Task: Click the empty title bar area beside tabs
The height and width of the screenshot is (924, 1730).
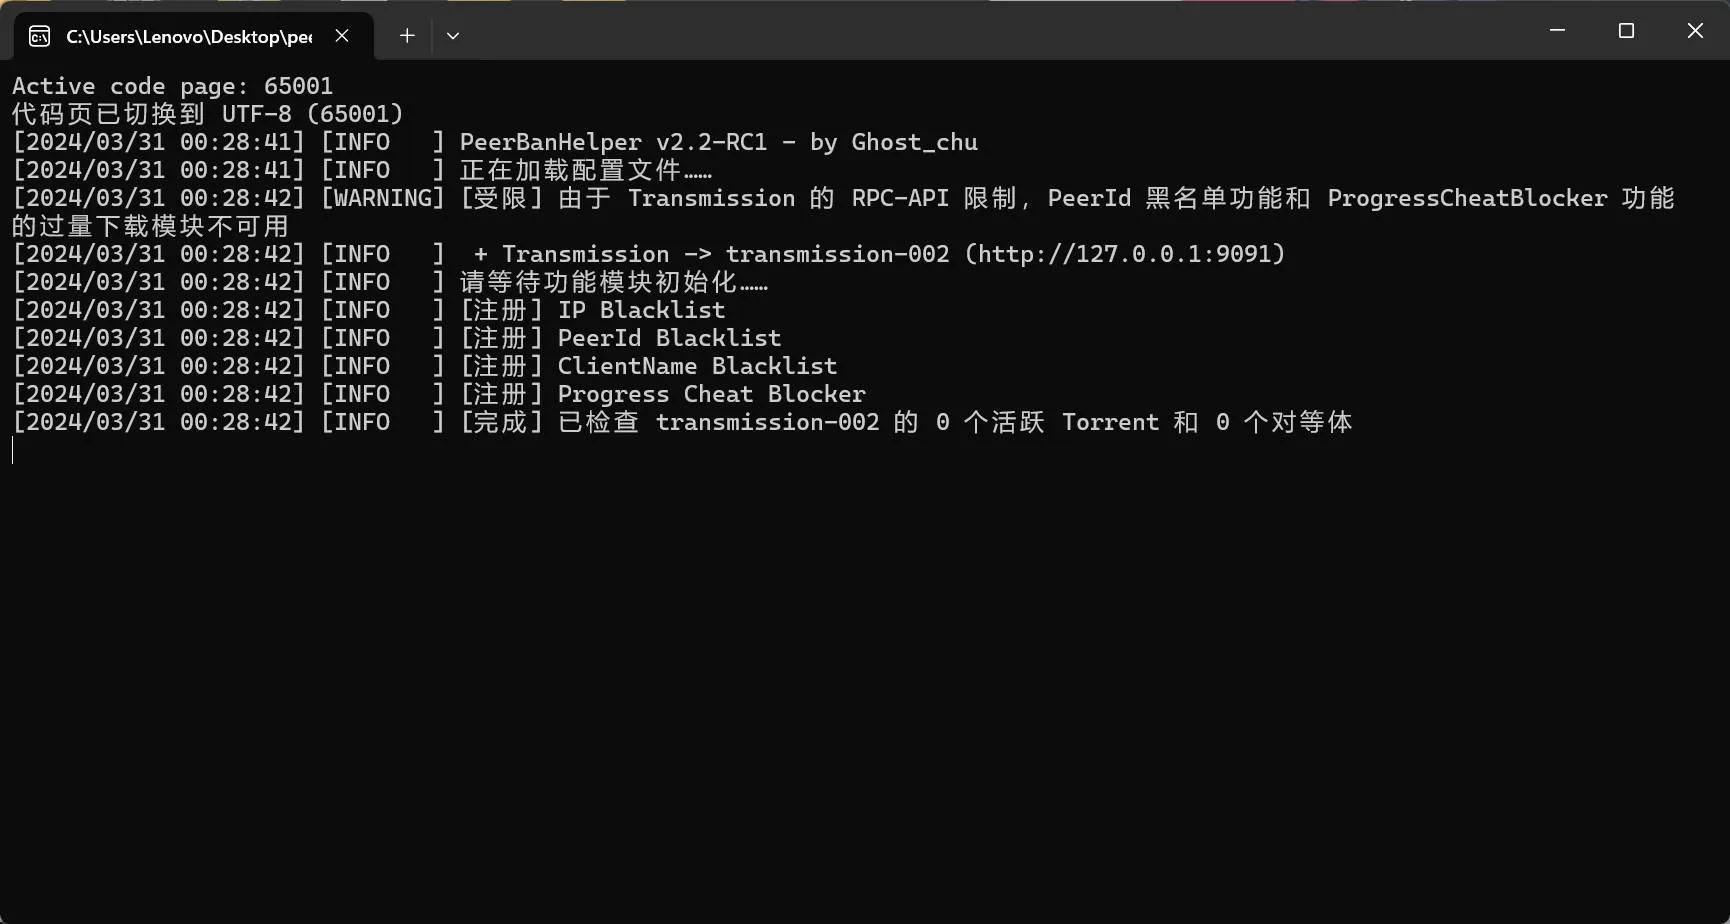Action: click(x=990, y=31)
